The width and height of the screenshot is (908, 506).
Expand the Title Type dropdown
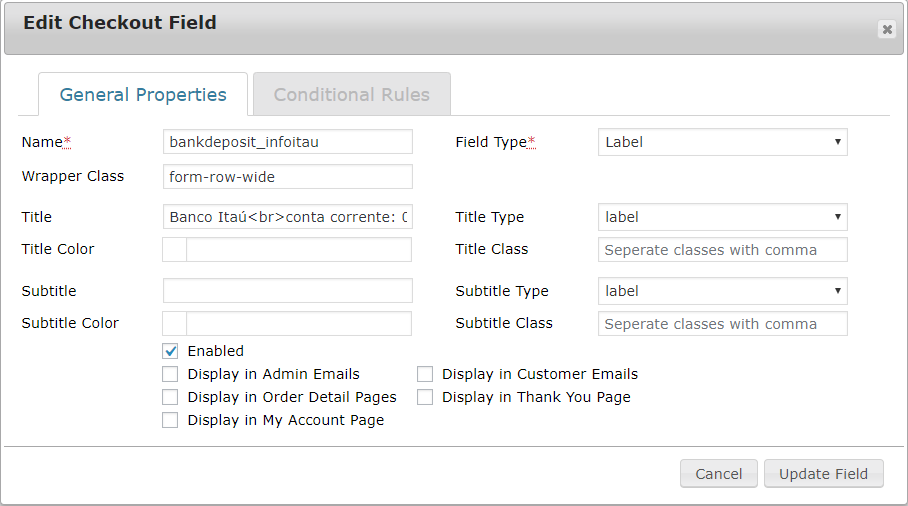click(x=722, y=217)
